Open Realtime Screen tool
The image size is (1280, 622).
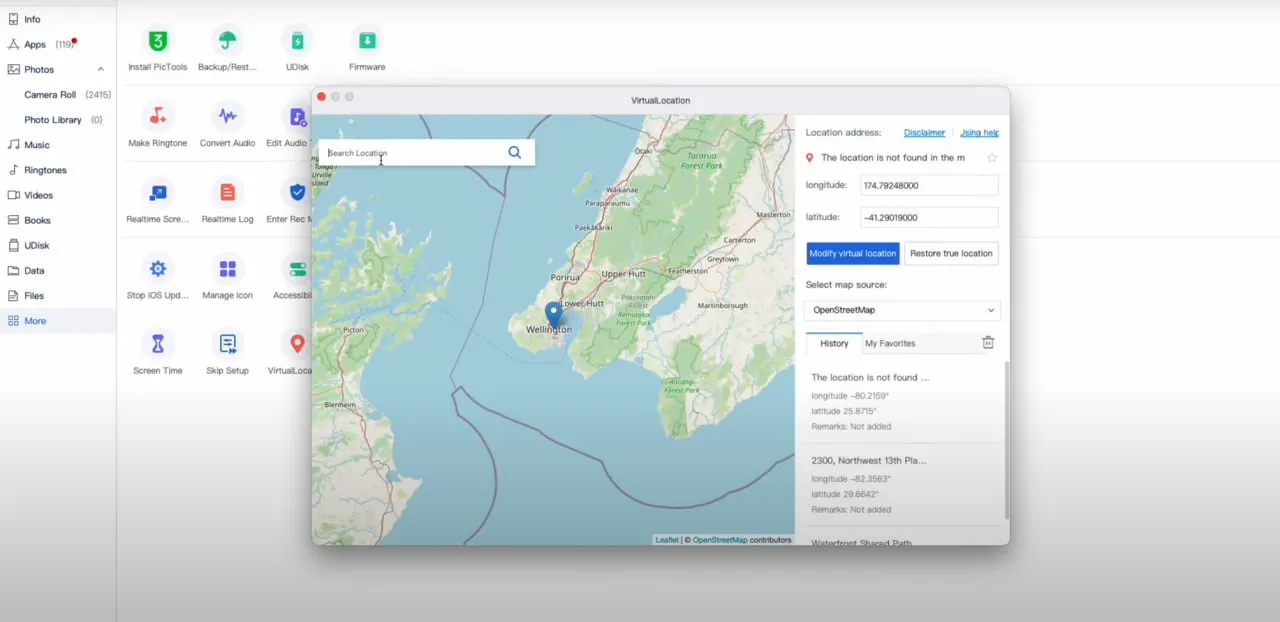click(x=157, y=193)
